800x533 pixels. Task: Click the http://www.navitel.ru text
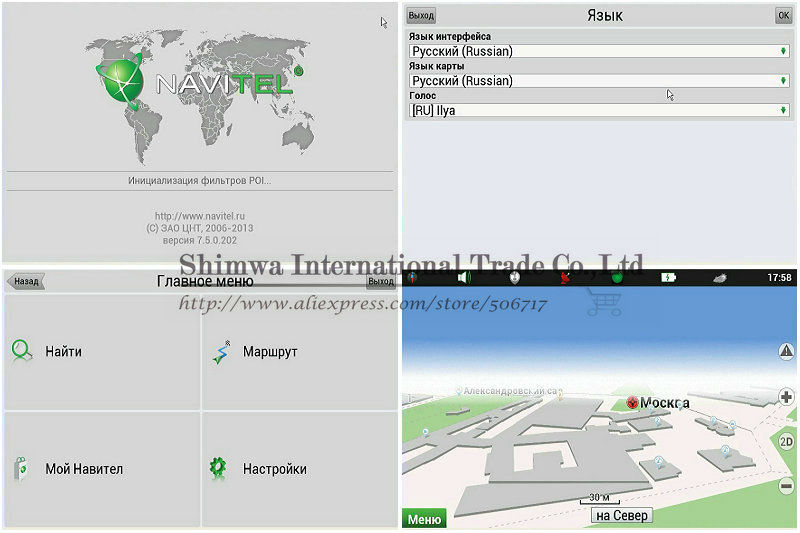tap(199, 216)
